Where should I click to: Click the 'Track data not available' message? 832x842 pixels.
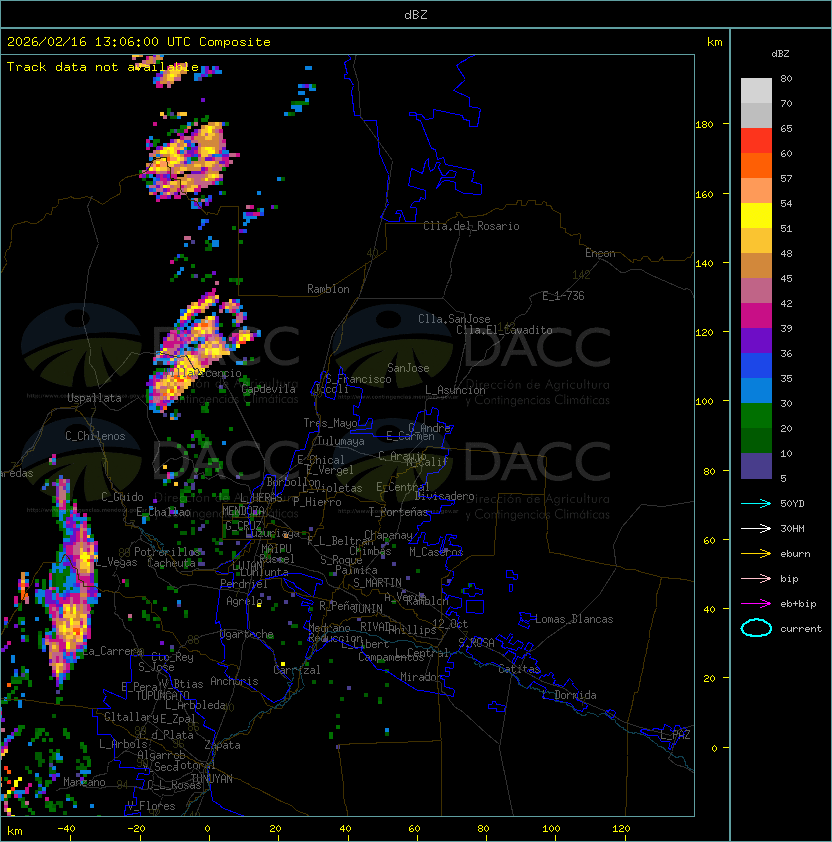pyautogui.click(x=102, y=67)
